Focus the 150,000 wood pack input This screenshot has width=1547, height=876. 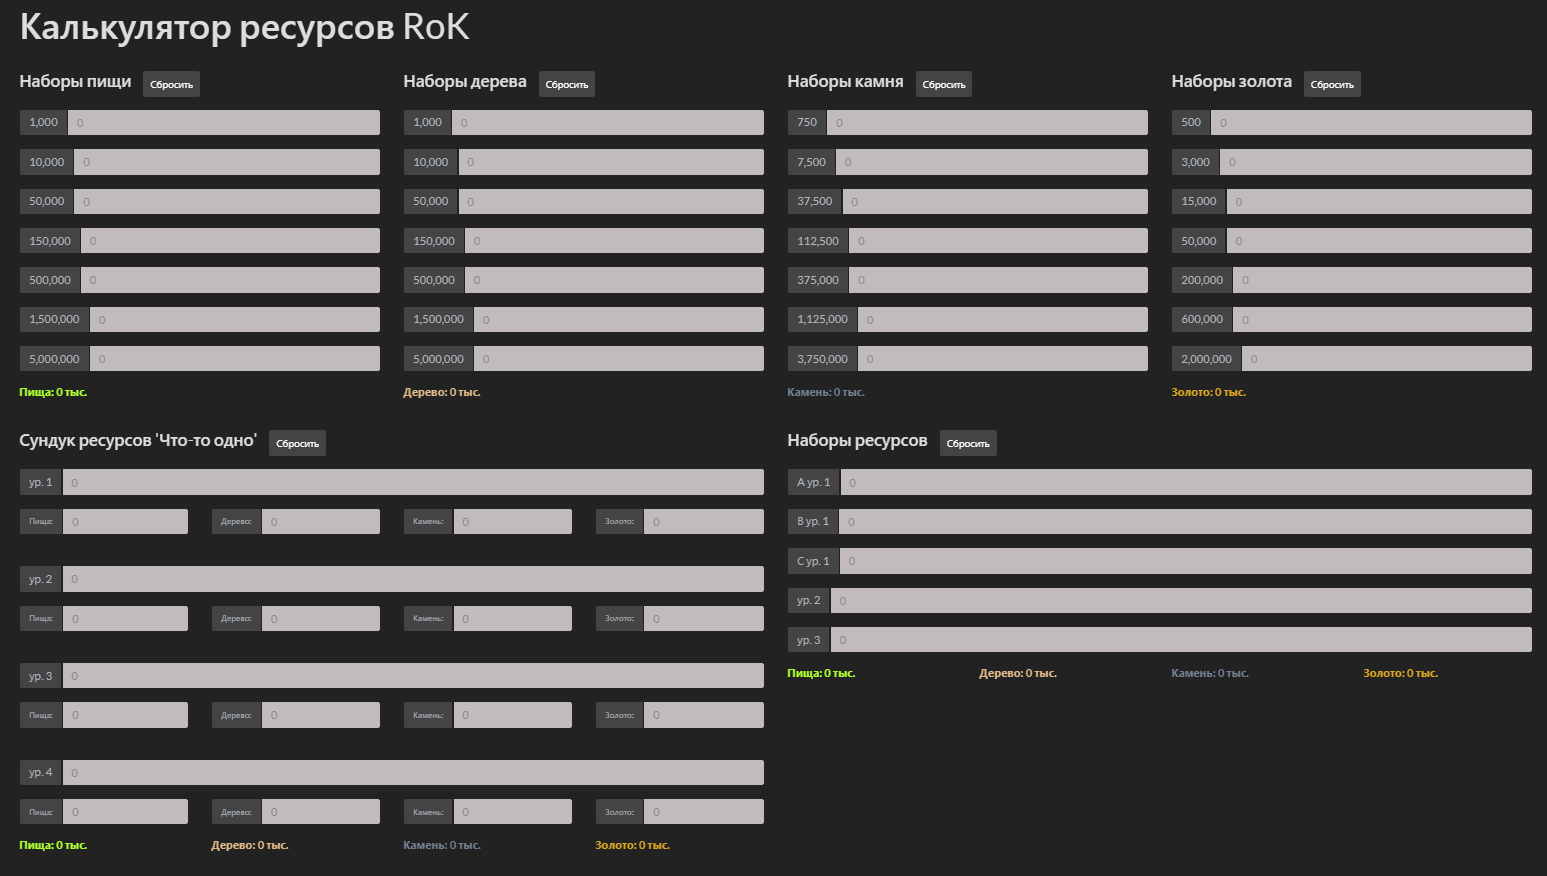(614, 241)
